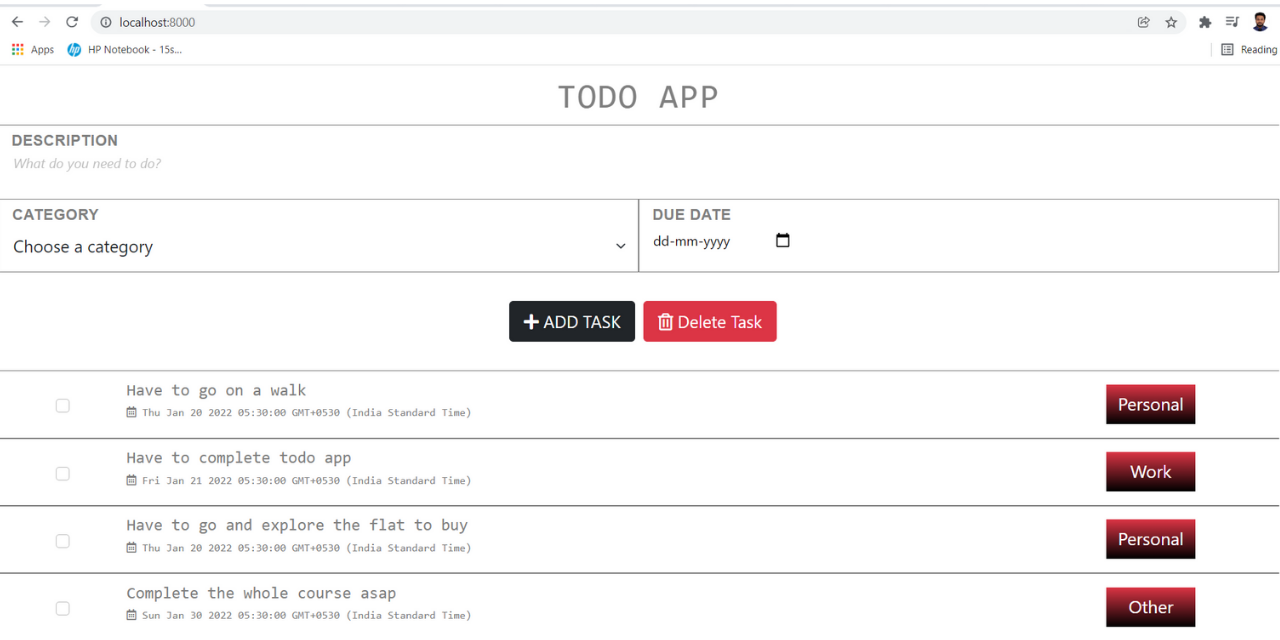Click the calendar icon on the todo app task
The width and height of the screenshot is (1280, 640).
click(131, 480)
